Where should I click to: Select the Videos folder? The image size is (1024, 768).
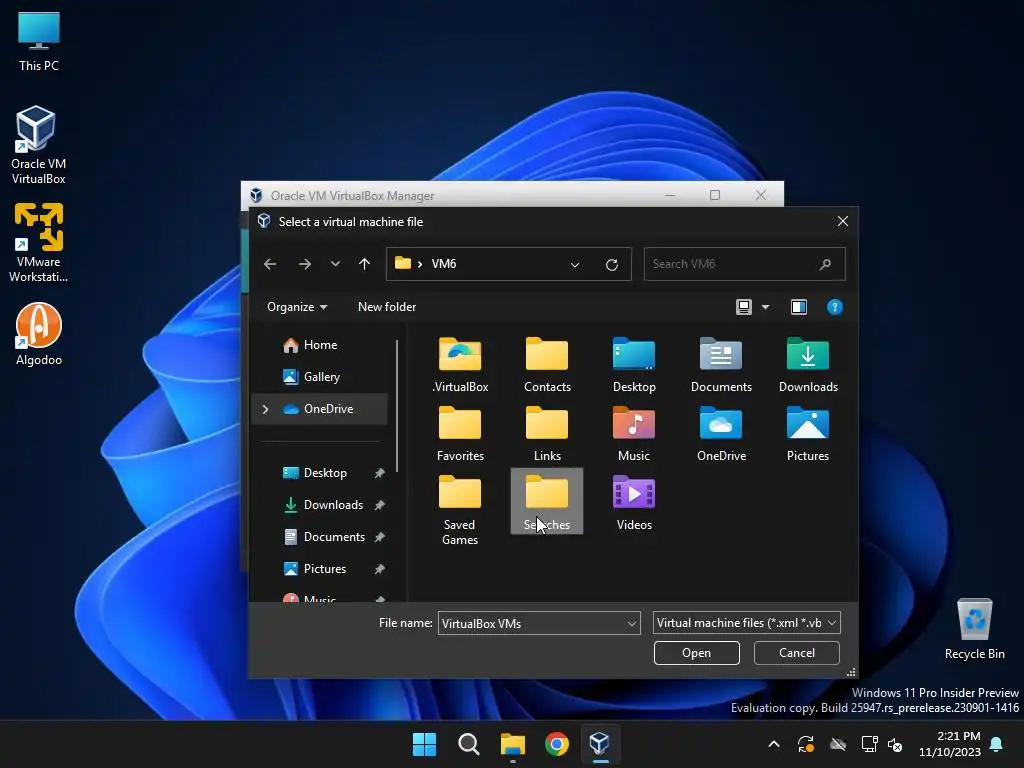click(633, 502)
